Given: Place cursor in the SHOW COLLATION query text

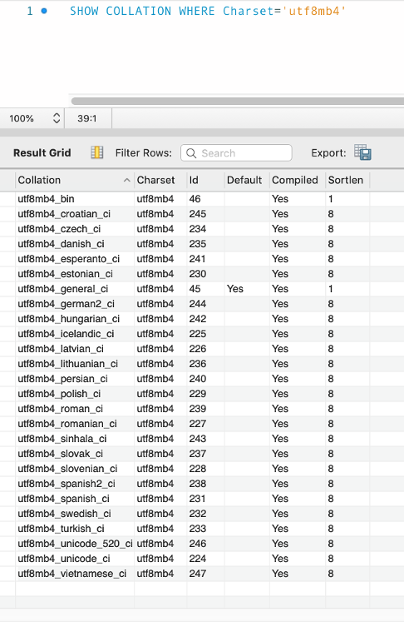Looking at the screenshot, I should pyautogui.click(x=208, y=11).
